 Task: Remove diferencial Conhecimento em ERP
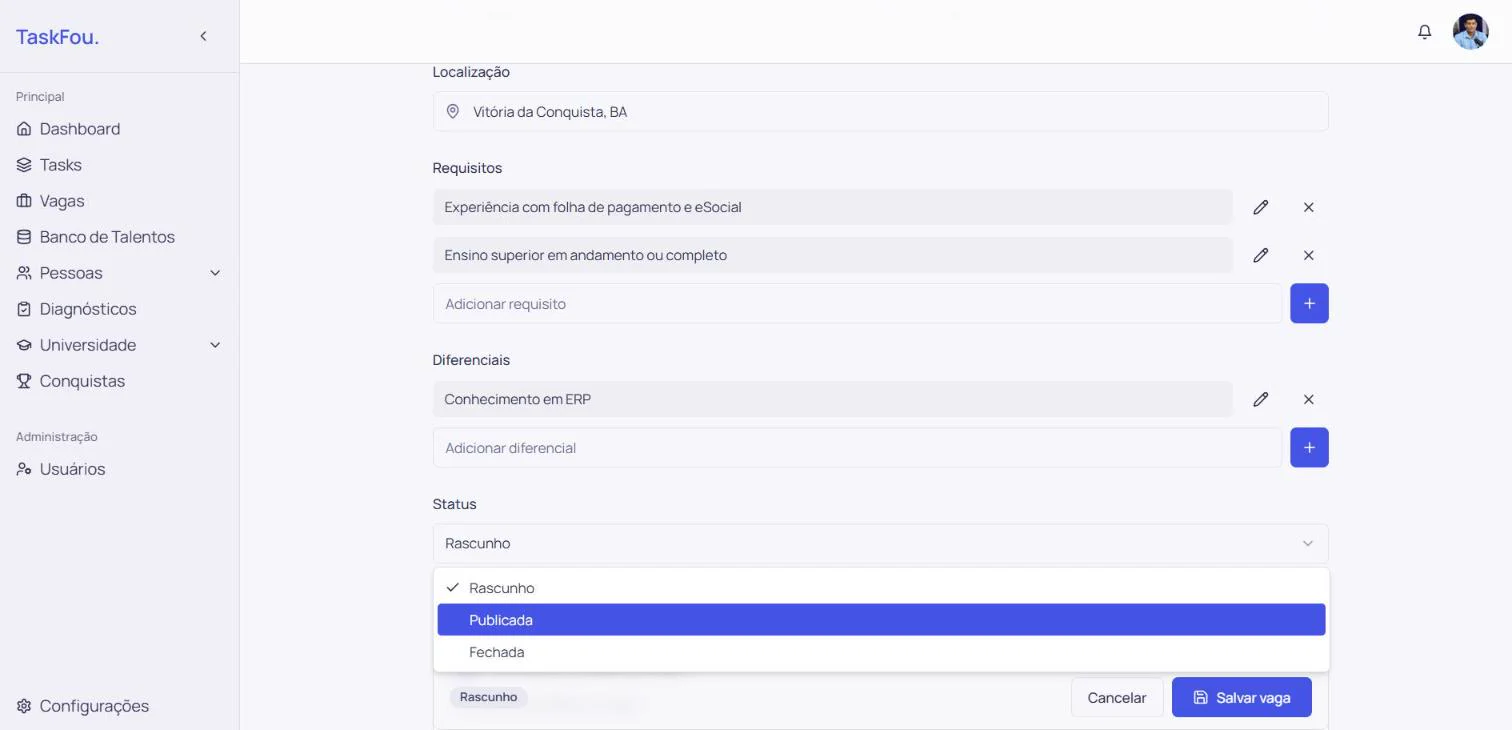1308,399
